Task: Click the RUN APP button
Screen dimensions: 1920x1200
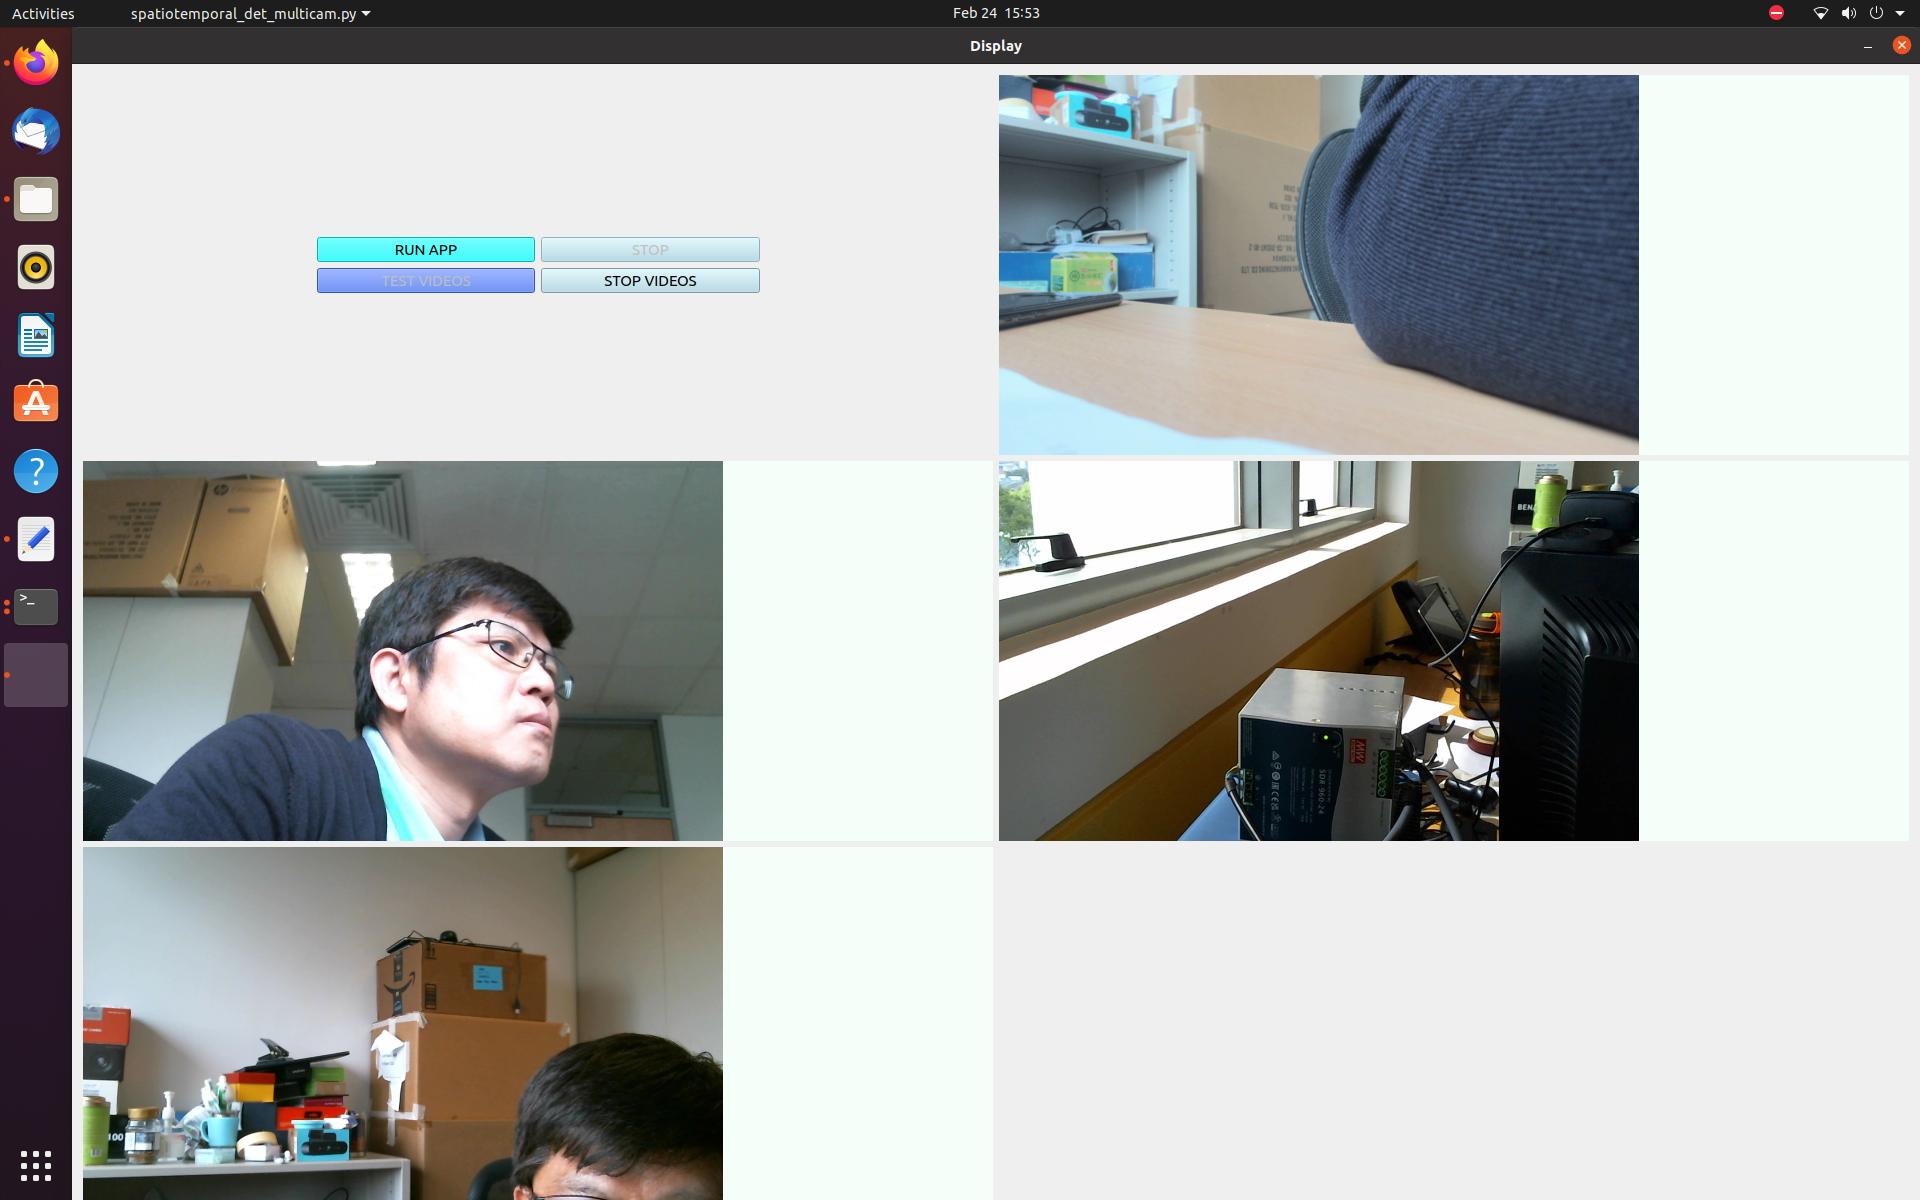Action: coord(425,250)
